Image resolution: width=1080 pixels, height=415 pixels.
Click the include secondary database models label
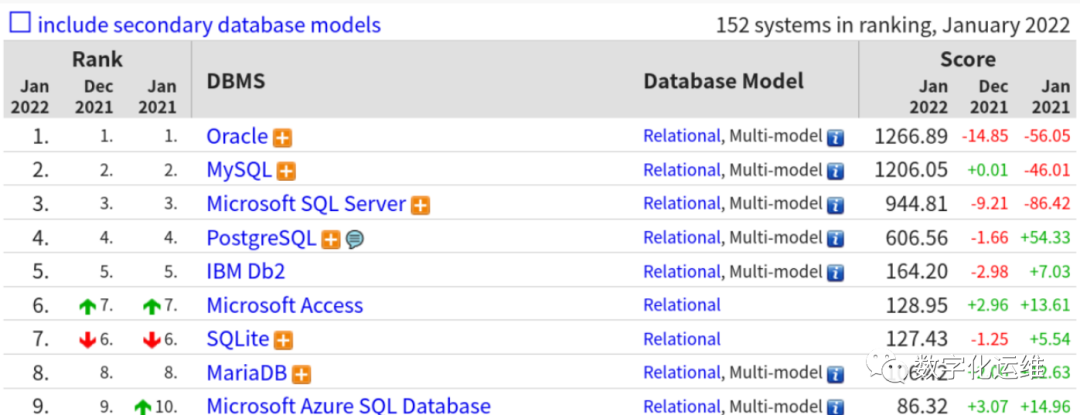pyautogui.click(x=209, y=24)
